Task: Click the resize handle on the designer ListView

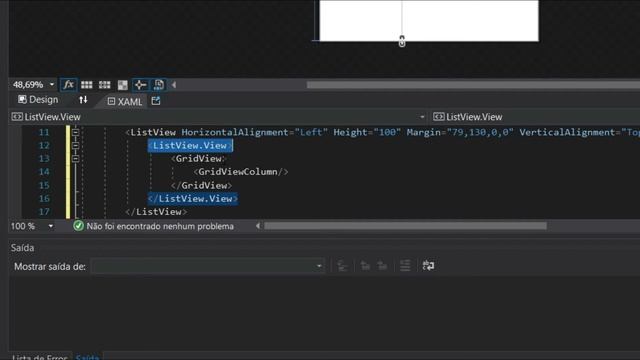Action: click(x=402, y=41)
